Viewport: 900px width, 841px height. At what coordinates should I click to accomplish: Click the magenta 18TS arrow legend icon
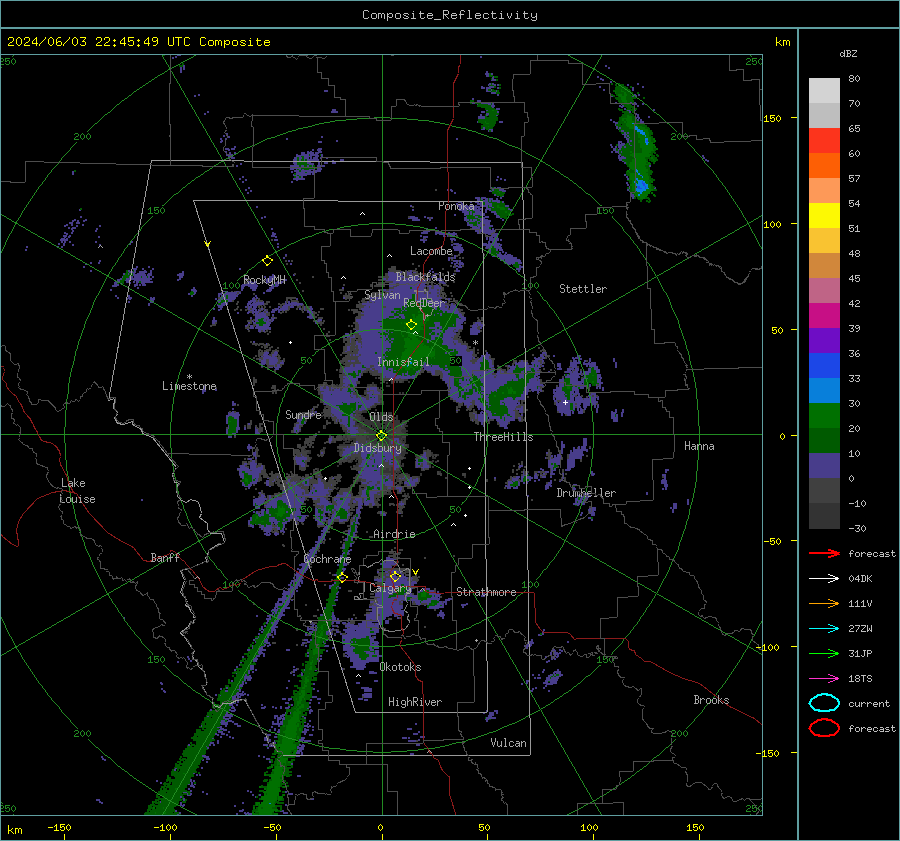[824, 679]
